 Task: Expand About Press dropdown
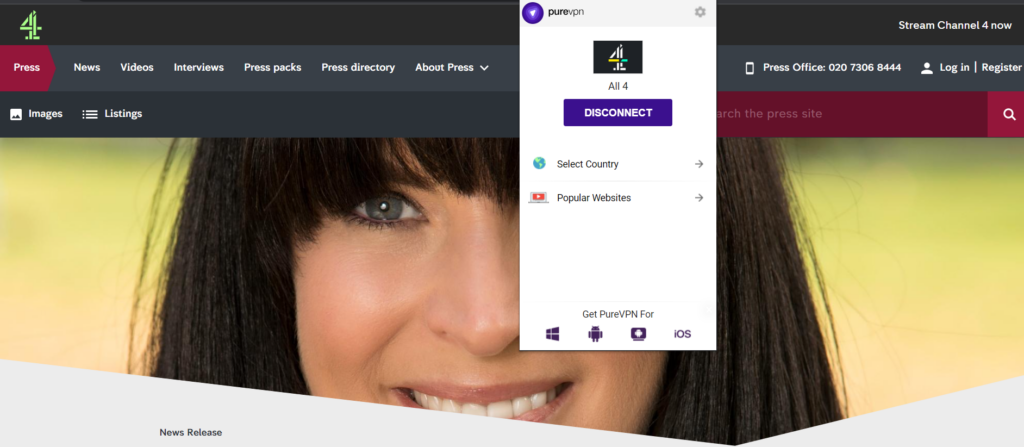(x=452, y=67)
